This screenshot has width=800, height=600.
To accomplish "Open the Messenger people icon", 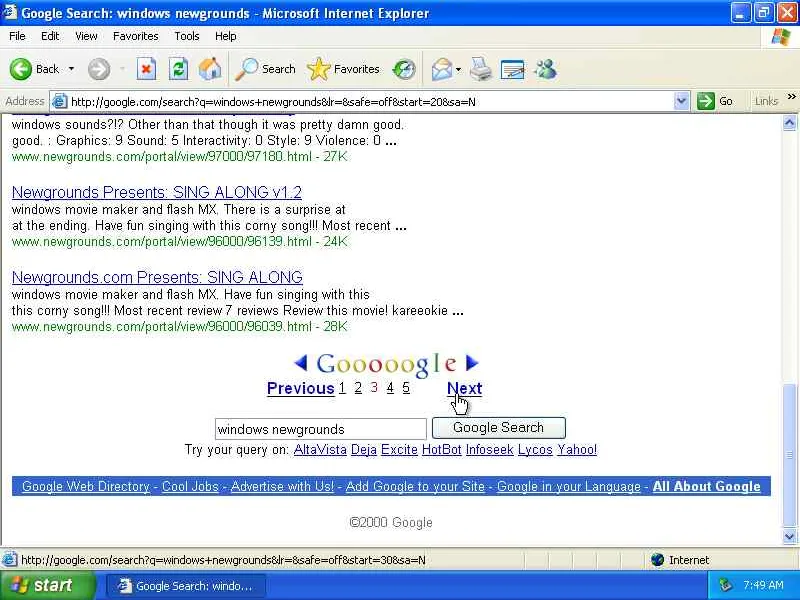I will (545, 69).
